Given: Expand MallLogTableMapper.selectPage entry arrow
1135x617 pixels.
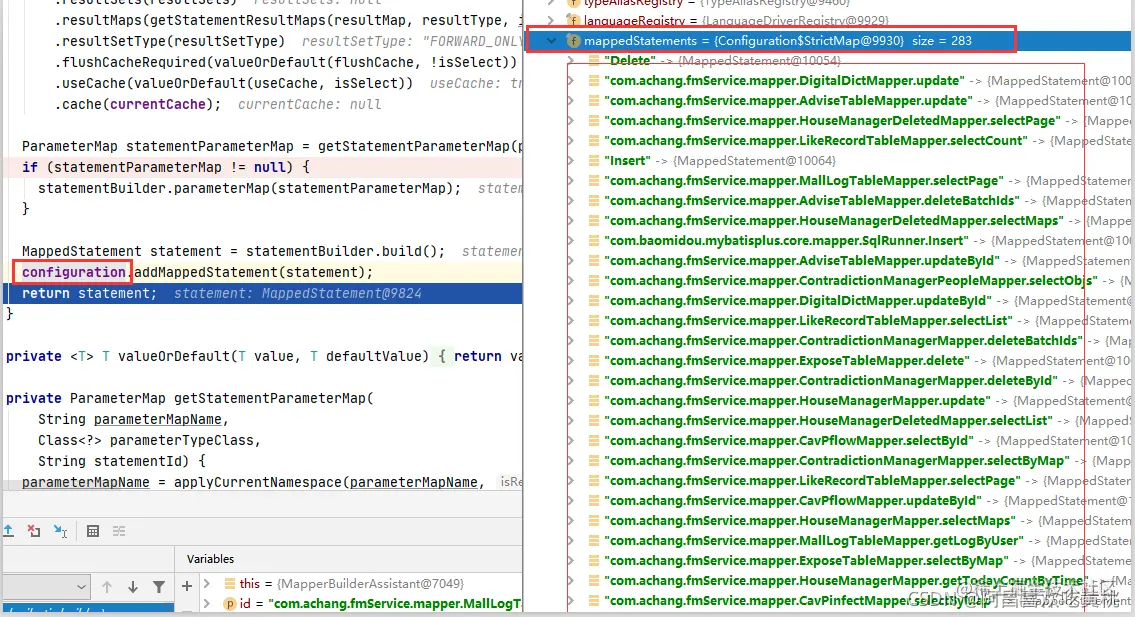Looking at the screenshot, I should pyautogui.click(x=571, y=180).
